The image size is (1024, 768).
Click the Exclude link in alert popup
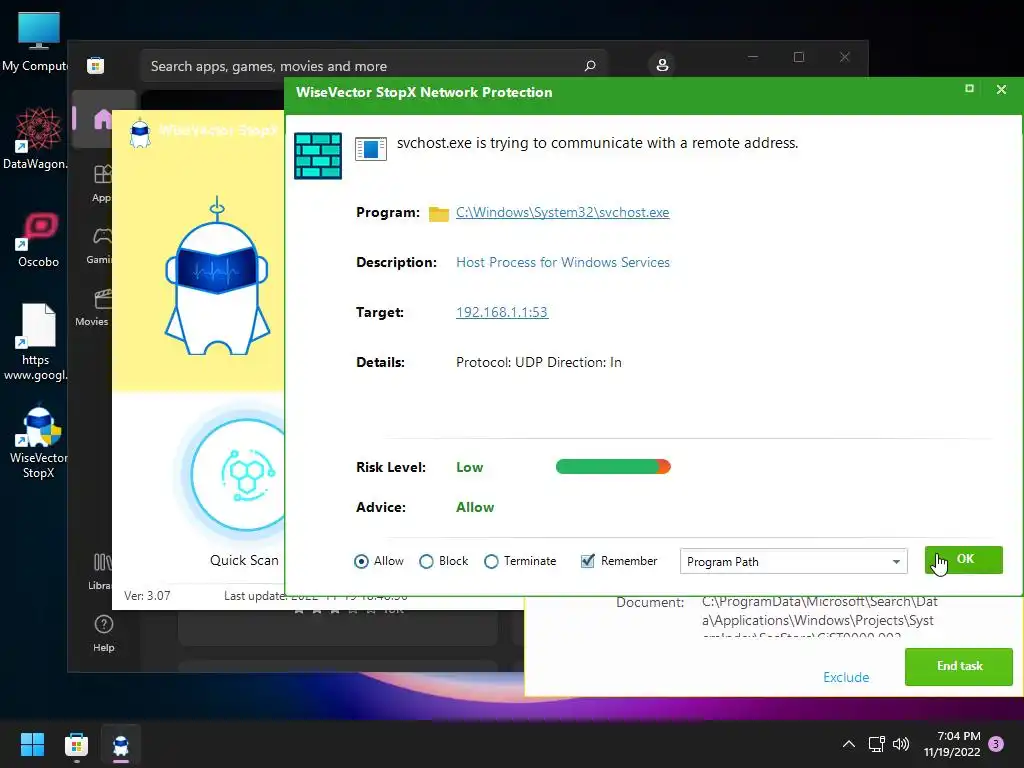pyautogui.click(x=846, y=677)
